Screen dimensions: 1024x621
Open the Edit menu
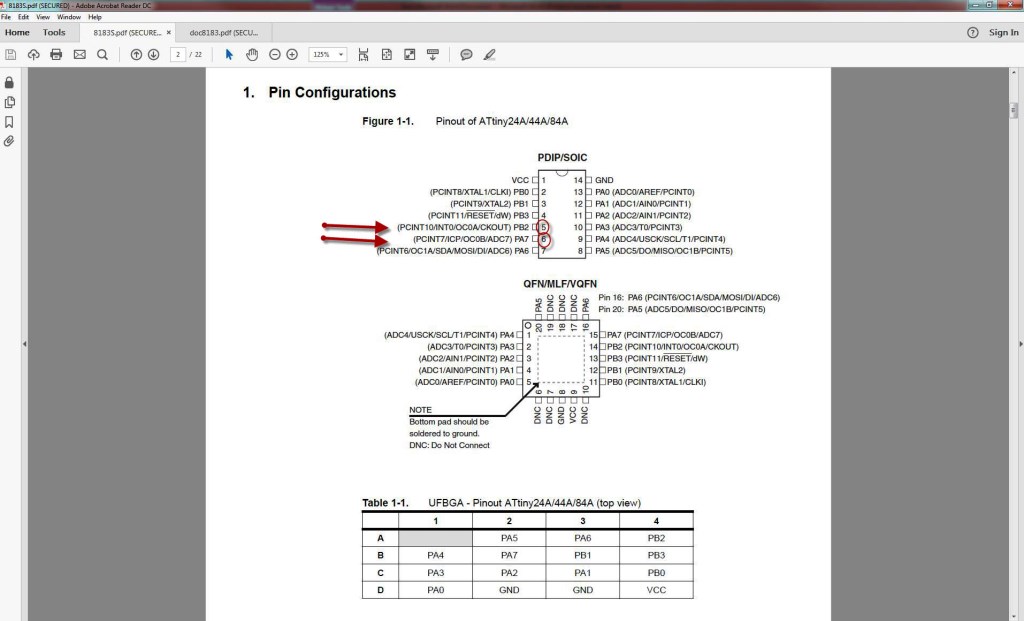click(x=23, y=17)
